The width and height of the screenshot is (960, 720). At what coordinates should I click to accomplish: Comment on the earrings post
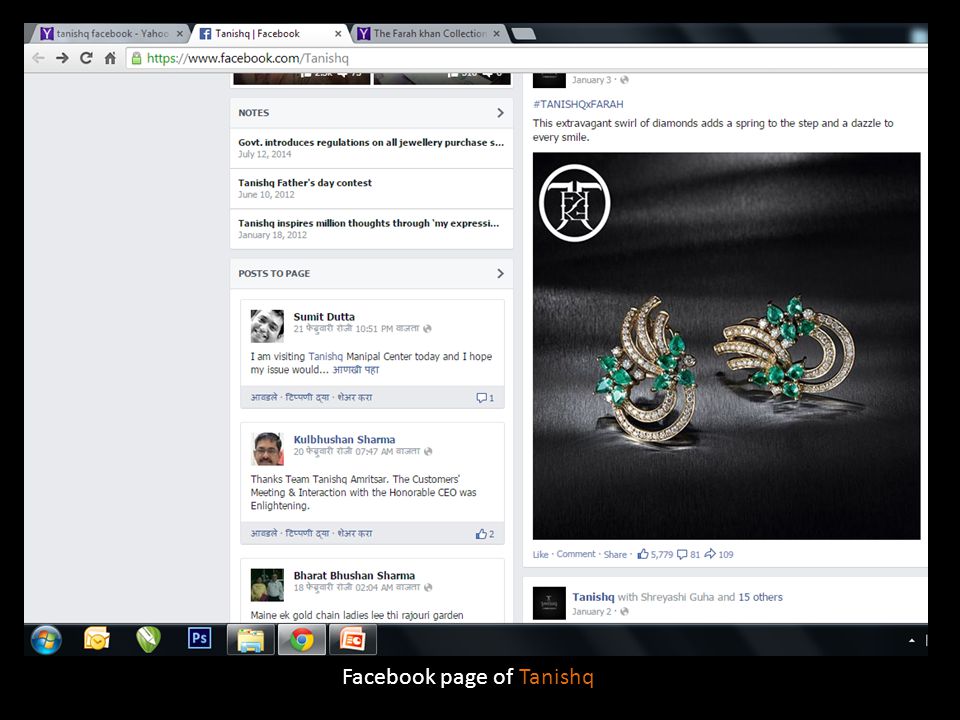(576, 554)
